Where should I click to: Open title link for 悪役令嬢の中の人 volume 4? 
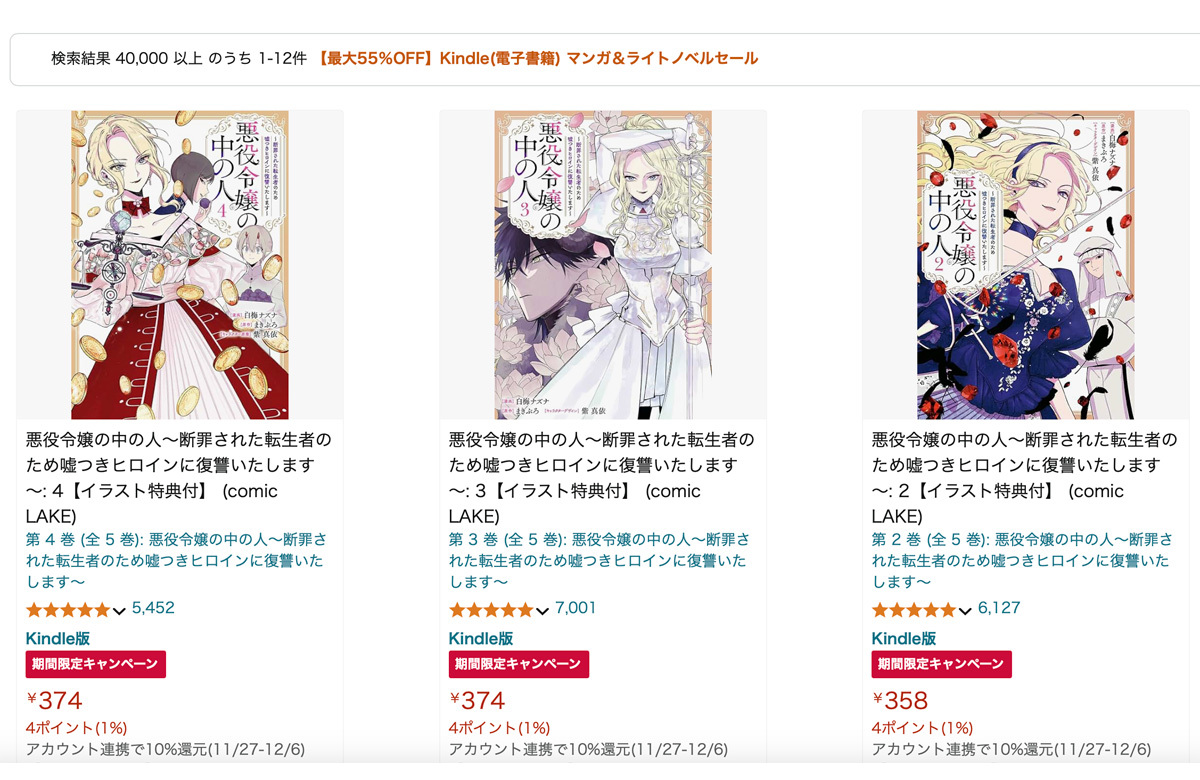(178, 478)
